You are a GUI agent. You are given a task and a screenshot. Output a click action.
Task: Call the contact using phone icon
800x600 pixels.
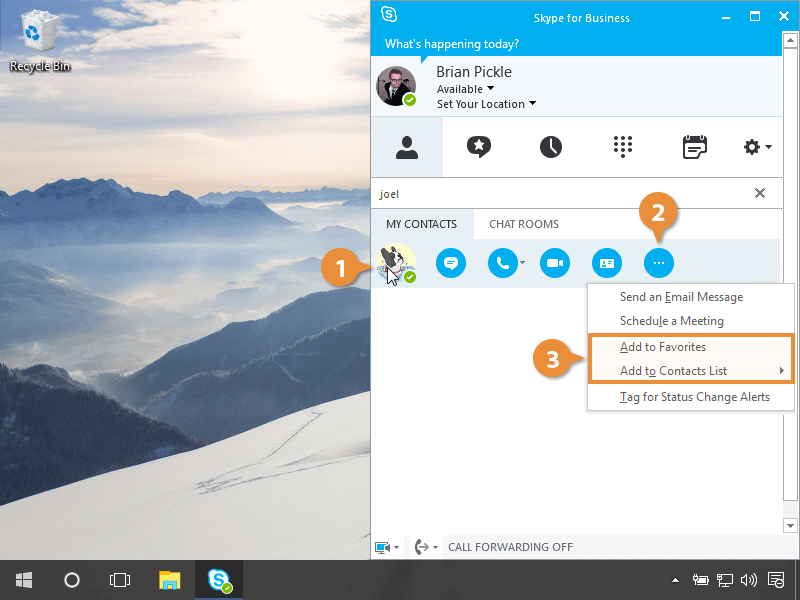pos(502,263)
